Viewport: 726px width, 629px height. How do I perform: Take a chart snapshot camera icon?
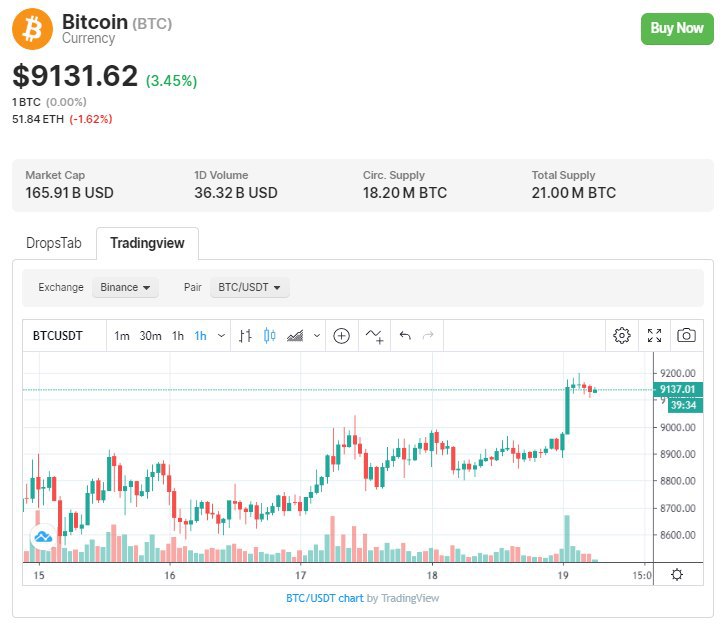686,335
